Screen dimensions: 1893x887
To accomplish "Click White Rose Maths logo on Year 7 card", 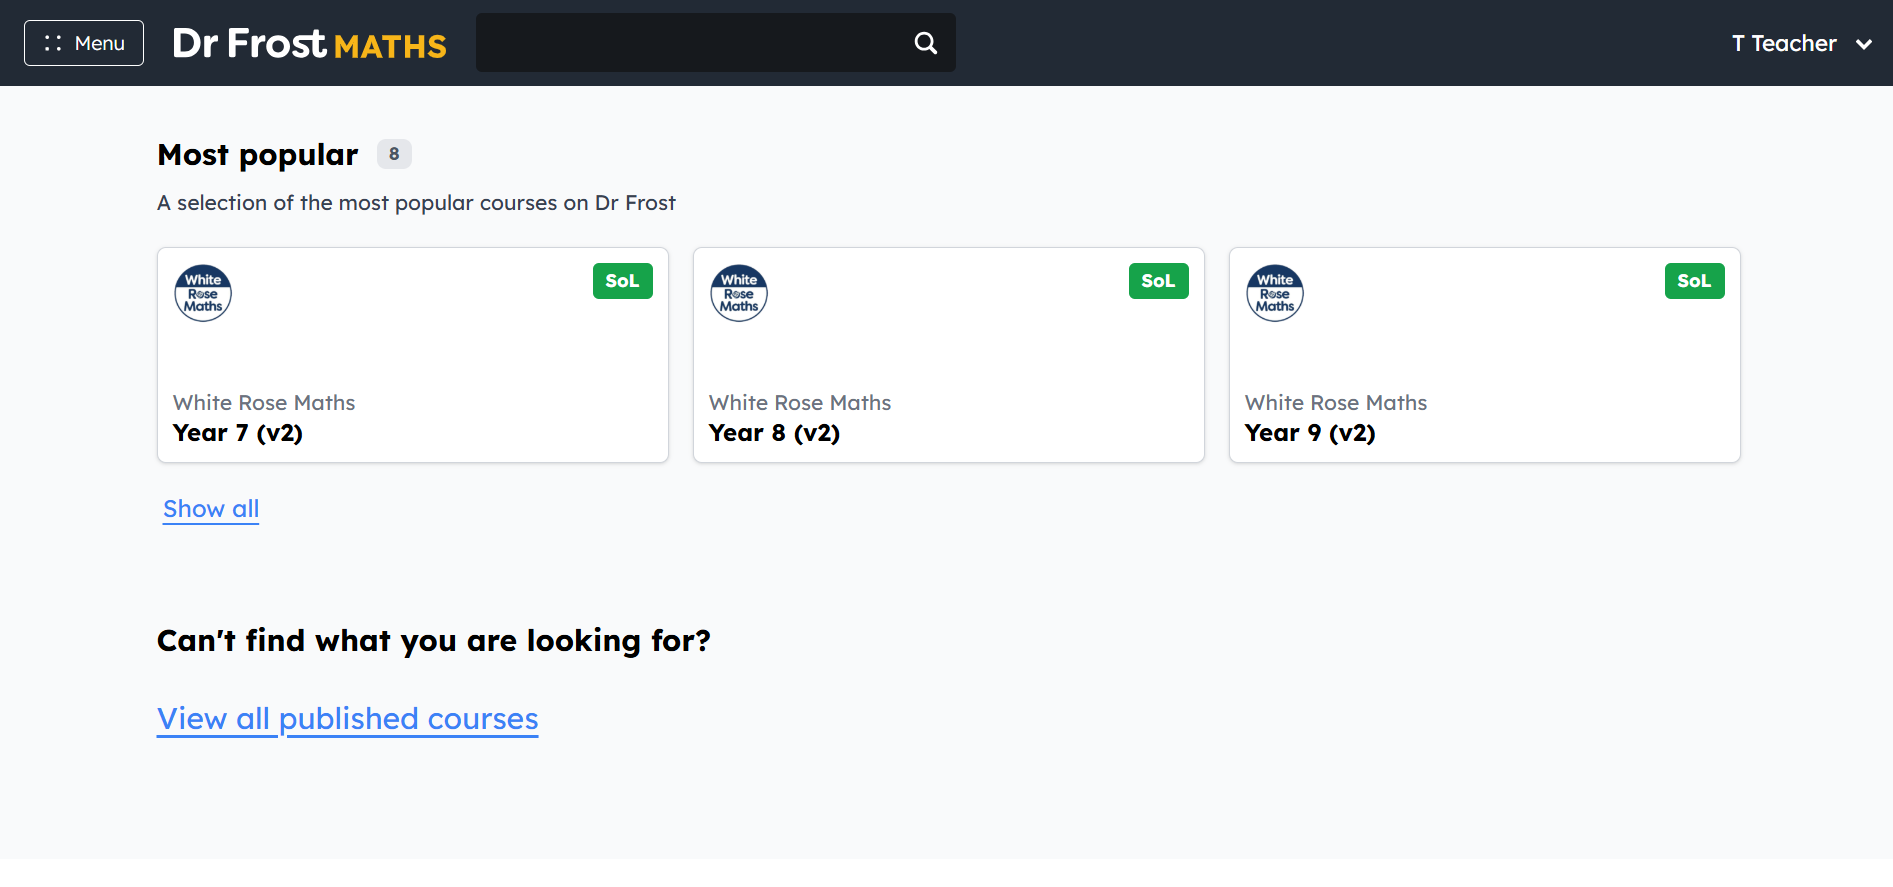I will coord(203,293).
